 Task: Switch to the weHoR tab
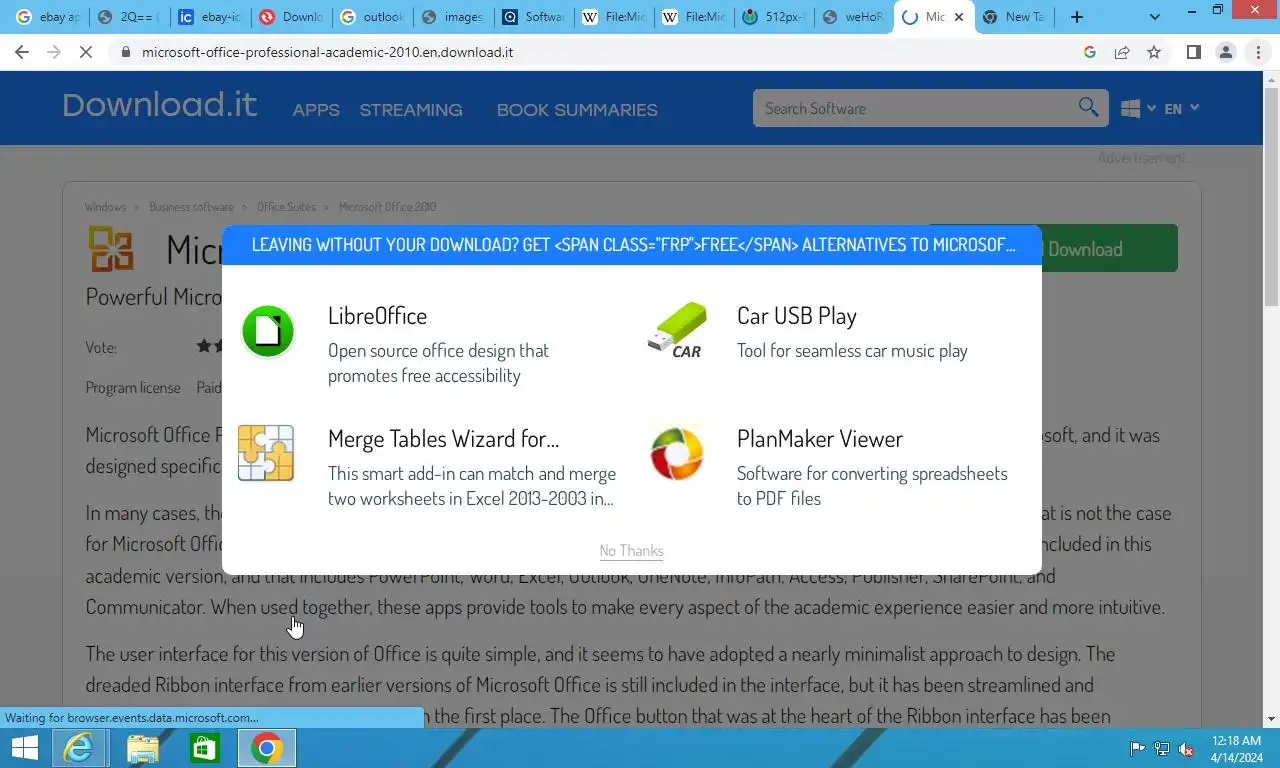pos(851,17)
